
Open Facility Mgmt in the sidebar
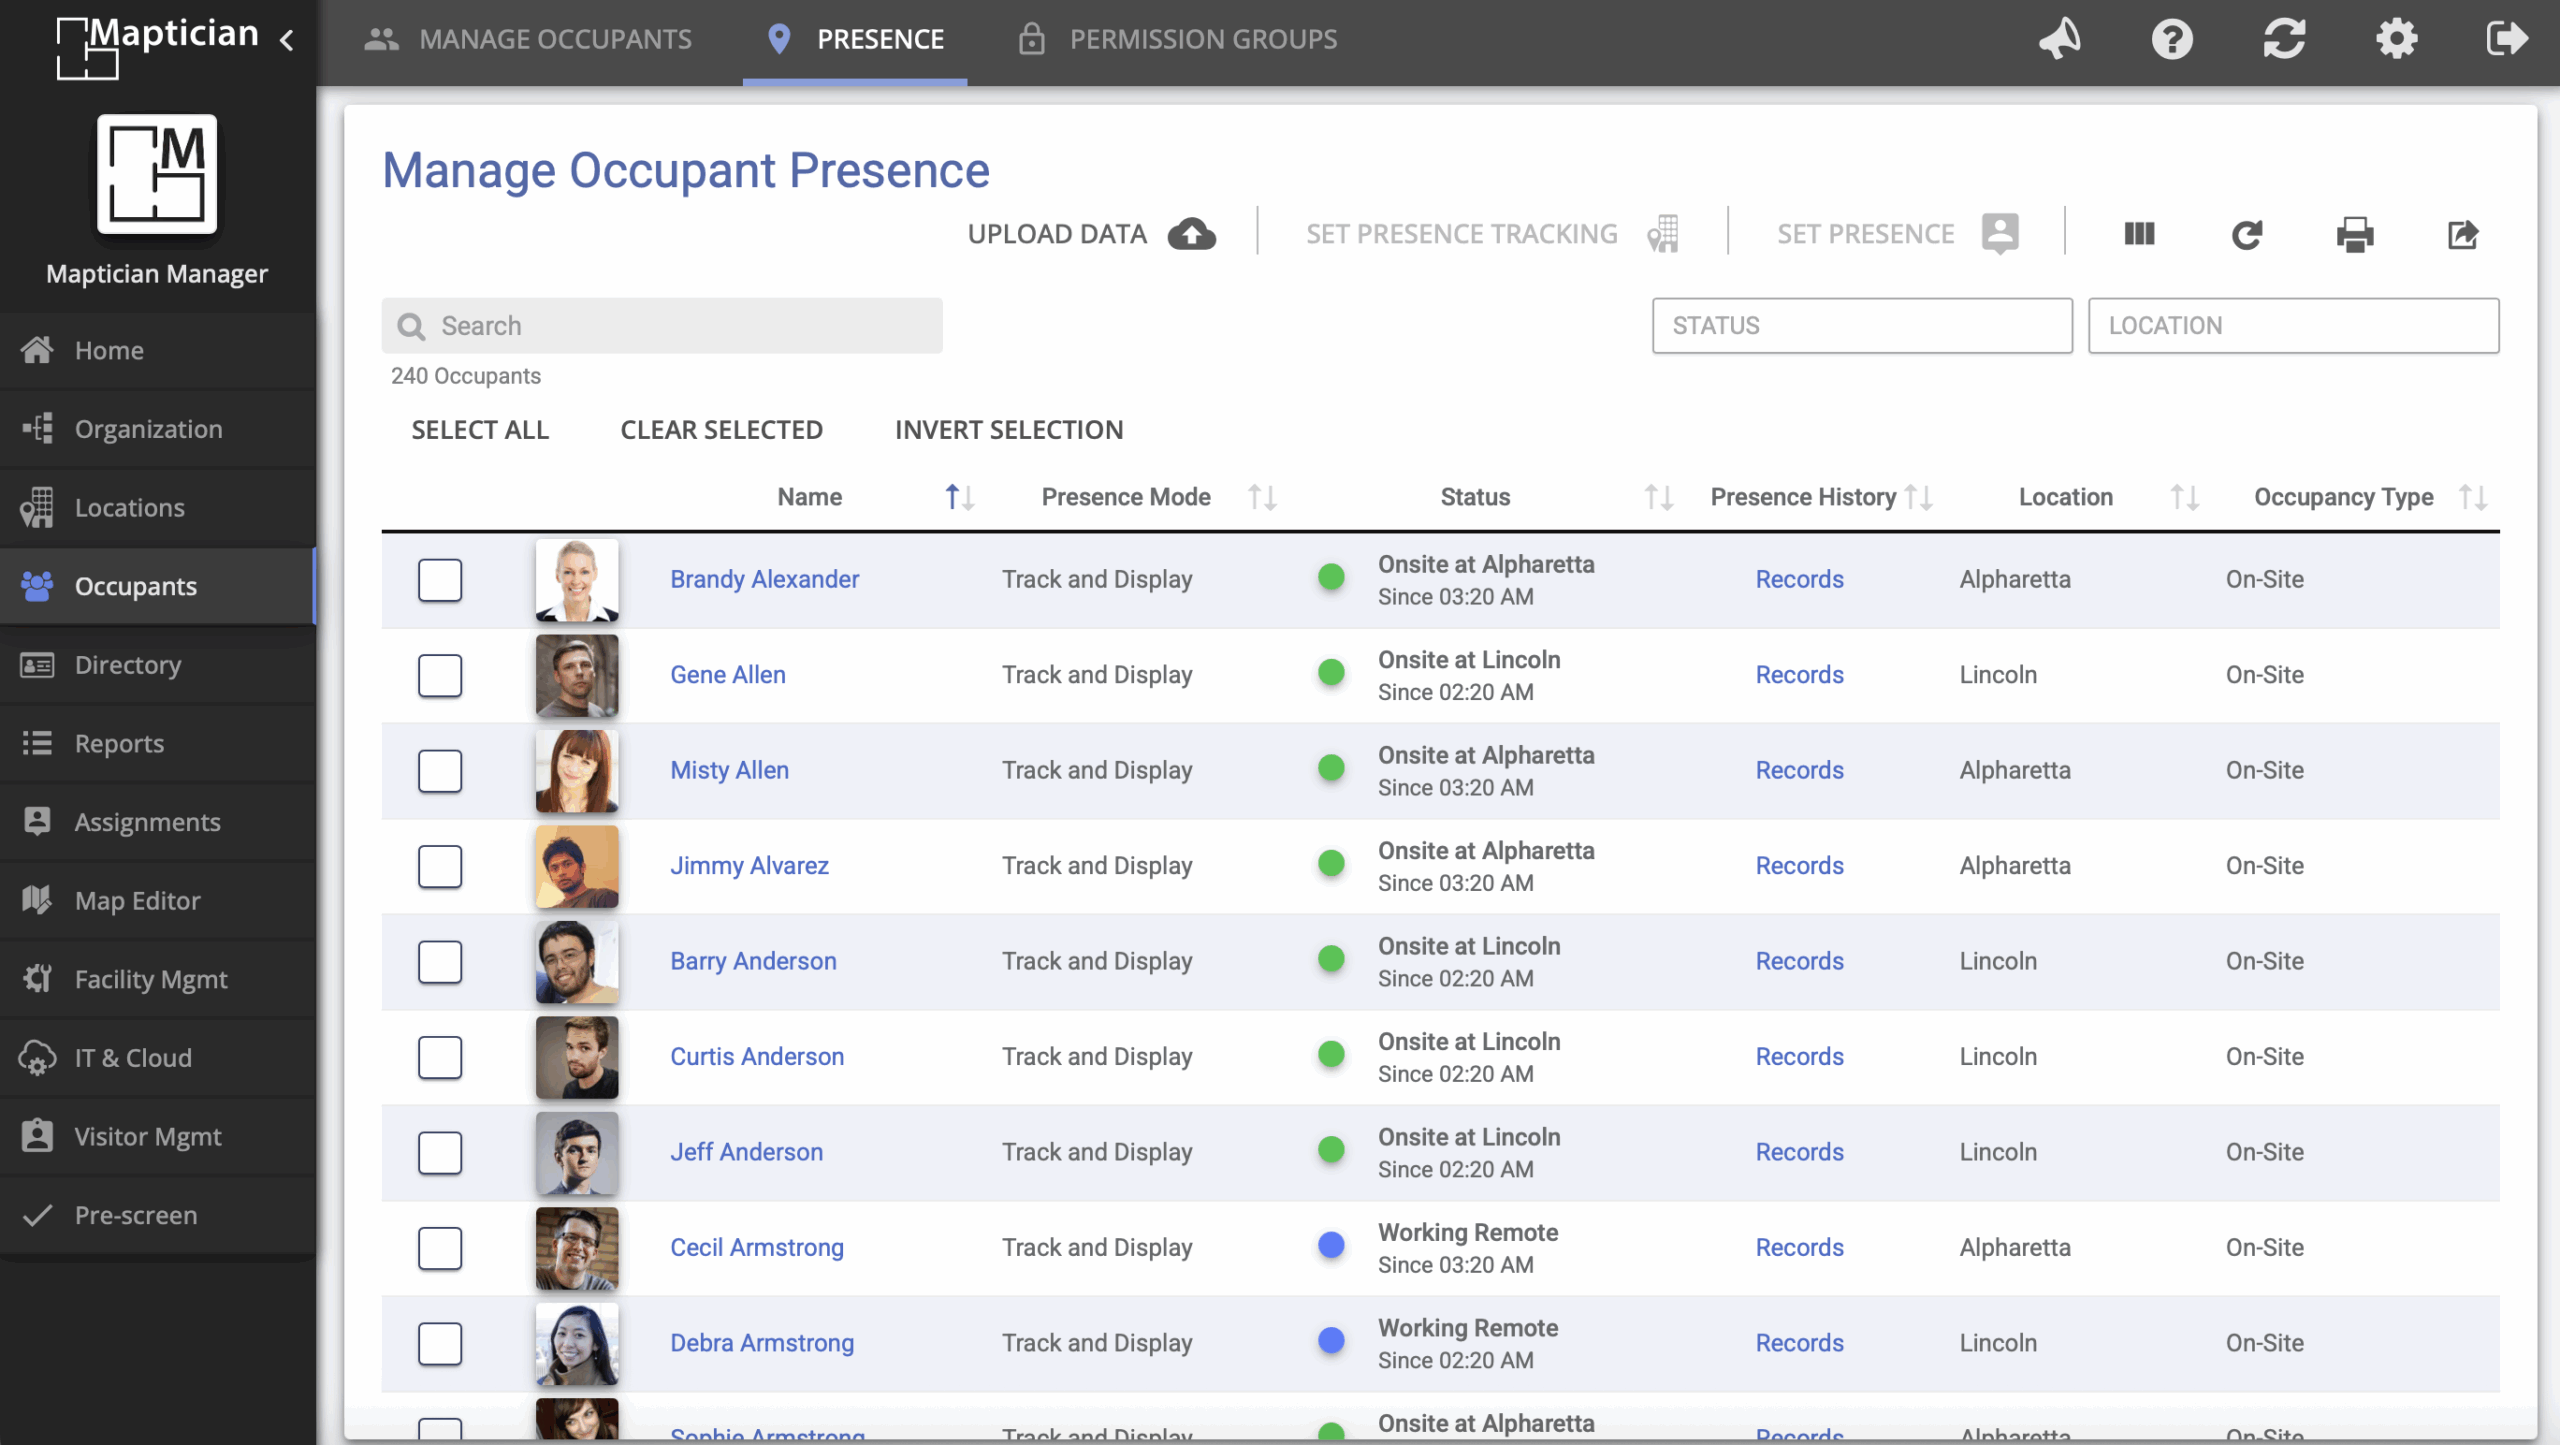pos(158,979)
